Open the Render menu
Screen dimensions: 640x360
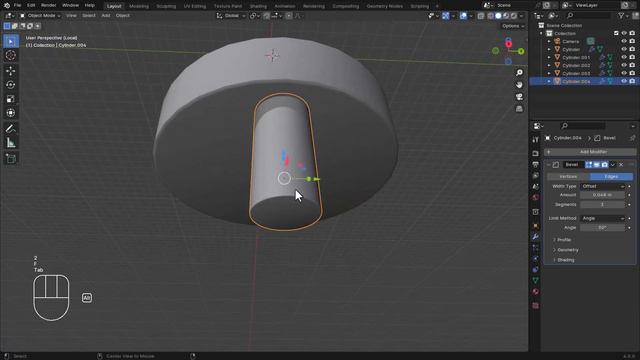tap(49, 5)
